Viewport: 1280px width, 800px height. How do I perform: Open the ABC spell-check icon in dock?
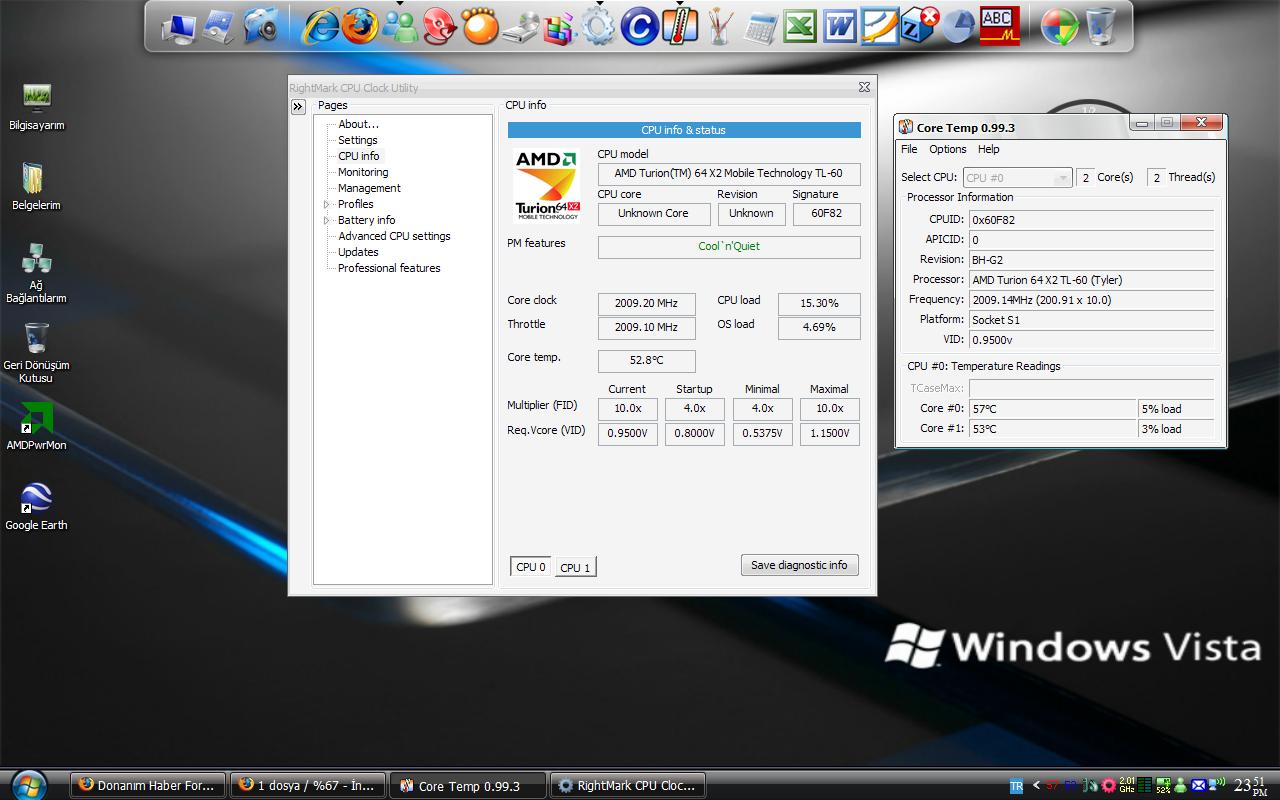click(998, 27)
